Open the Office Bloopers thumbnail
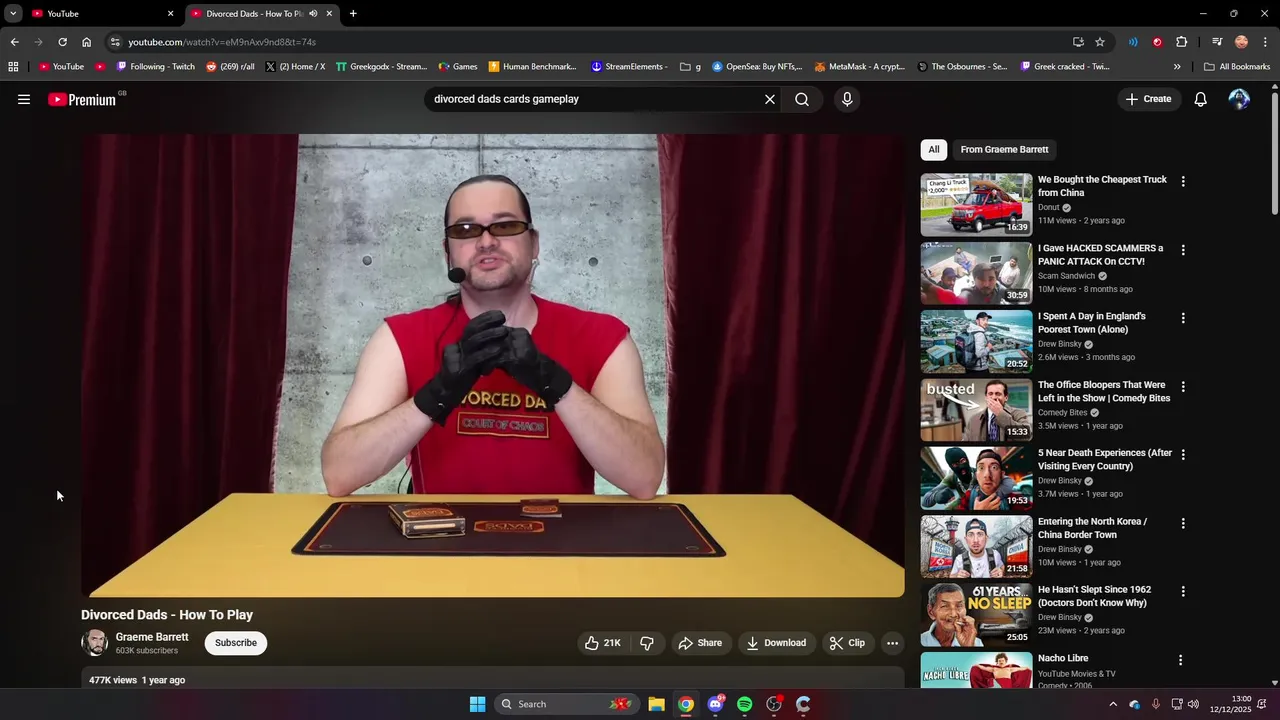This screenshot has width=1280, height=720. (976, 410)
